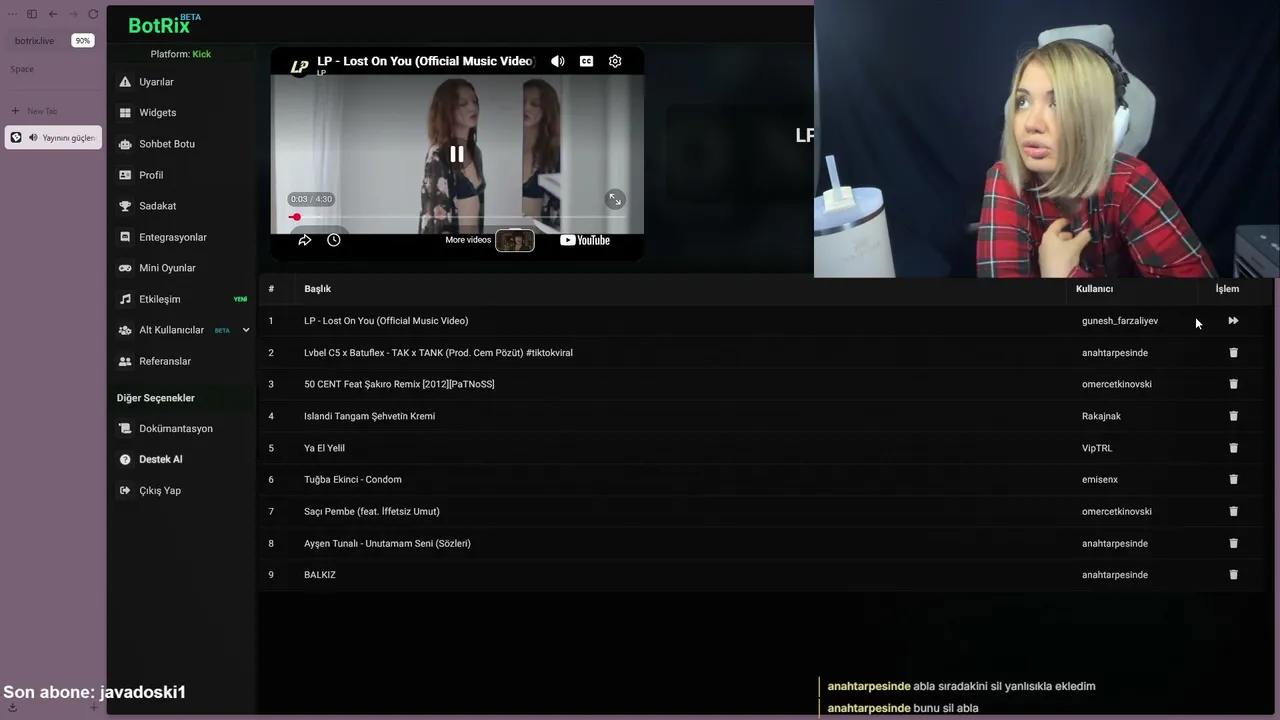
Task: Open YouTube player settings gear
Action: (615, 61)
